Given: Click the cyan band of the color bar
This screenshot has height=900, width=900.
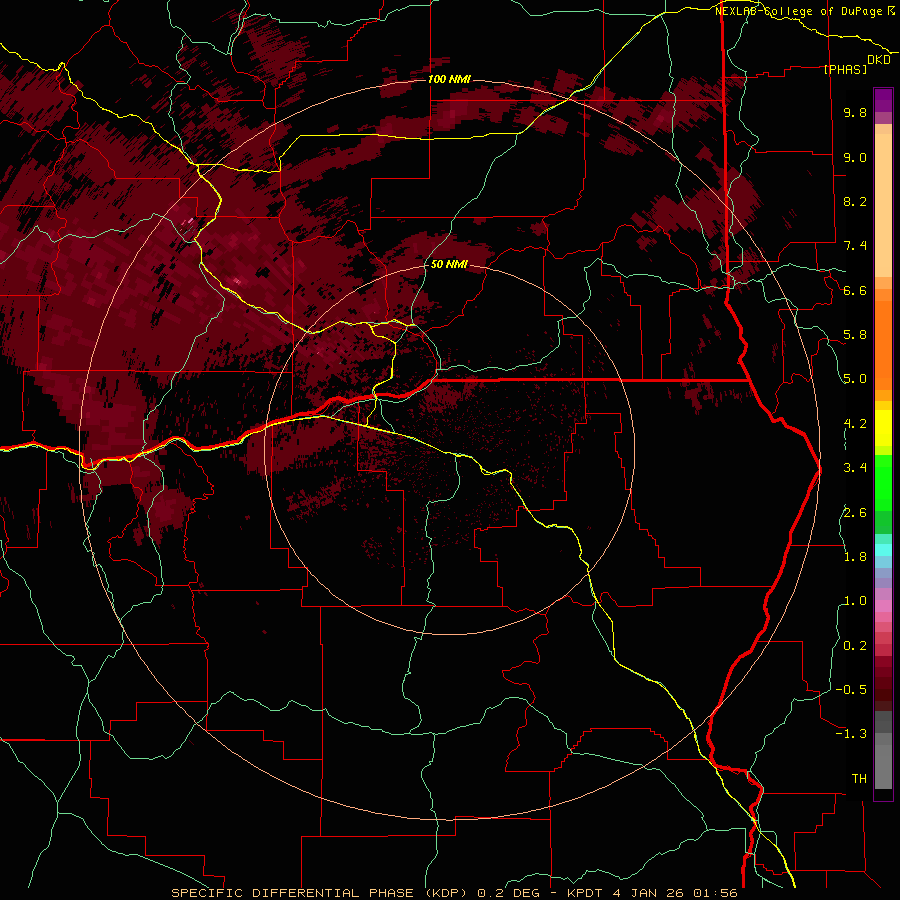Looking at the screenshot, I should 883,549.
